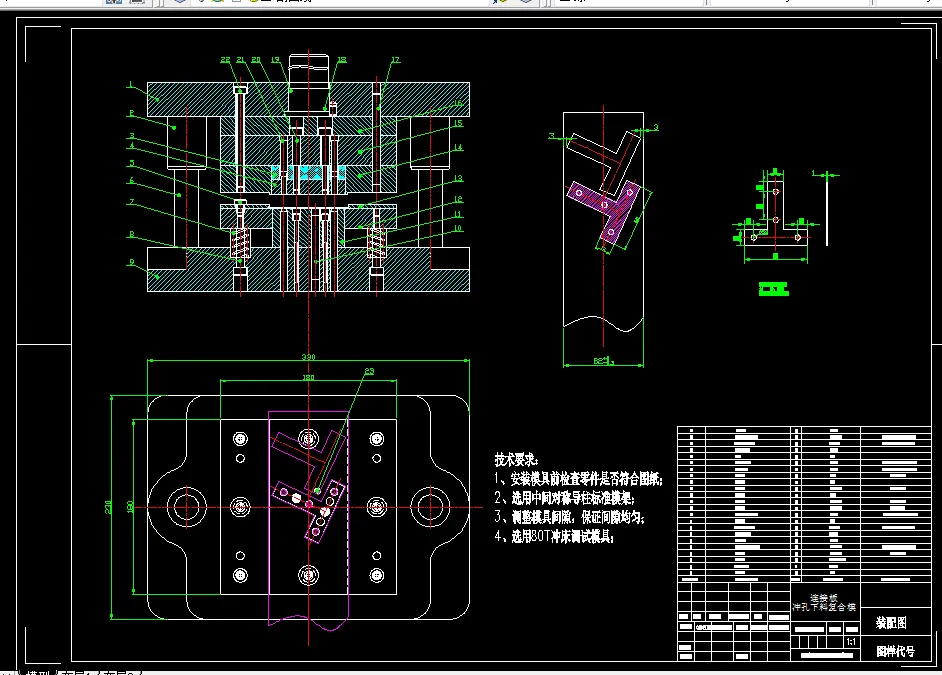Select the green filled label under the part detail
Viewport: 942px width, 675px height.
pyautogui.click(x=773, y=289)
